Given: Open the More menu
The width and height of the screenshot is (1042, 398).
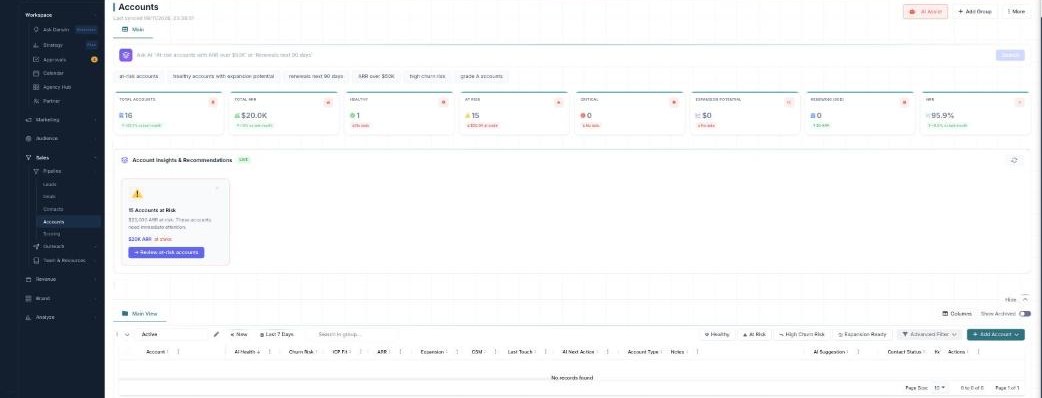Looking at the screenshot, I should pyautogui.click(x=1016, y=11).
